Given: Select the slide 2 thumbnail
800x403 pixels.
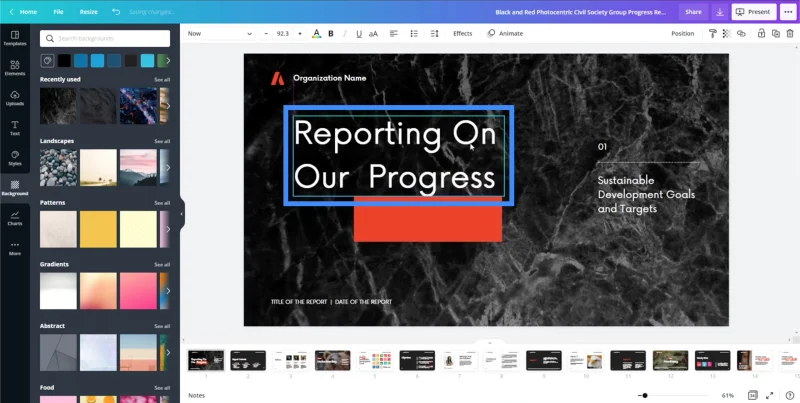Looking at the screenshot, I should click(248, 360).
